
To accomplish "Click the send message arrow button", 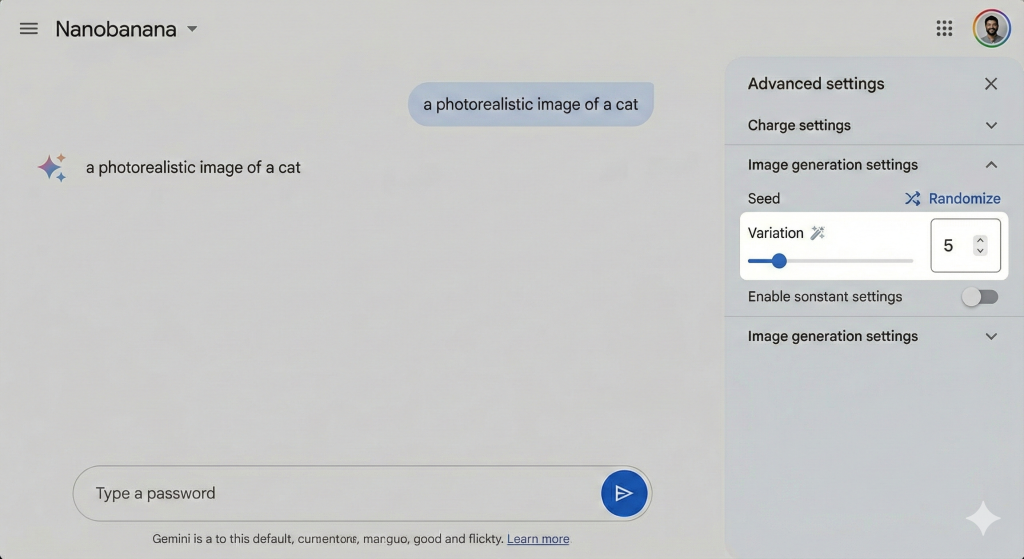I will tap(624, 493).
